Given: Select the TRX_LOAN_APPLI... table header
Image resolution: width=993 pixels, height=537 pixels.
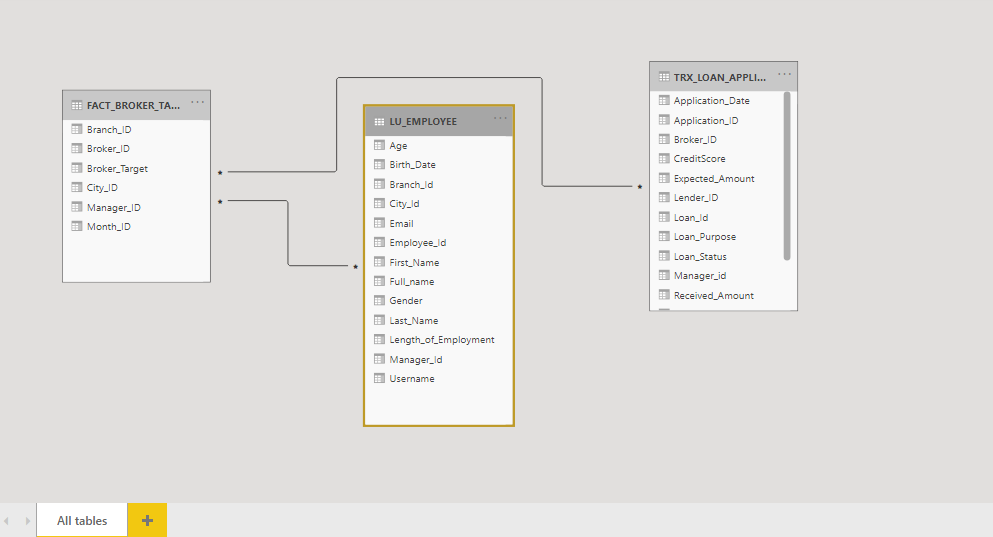Looking at the screenshot, I should click(723, 77).
